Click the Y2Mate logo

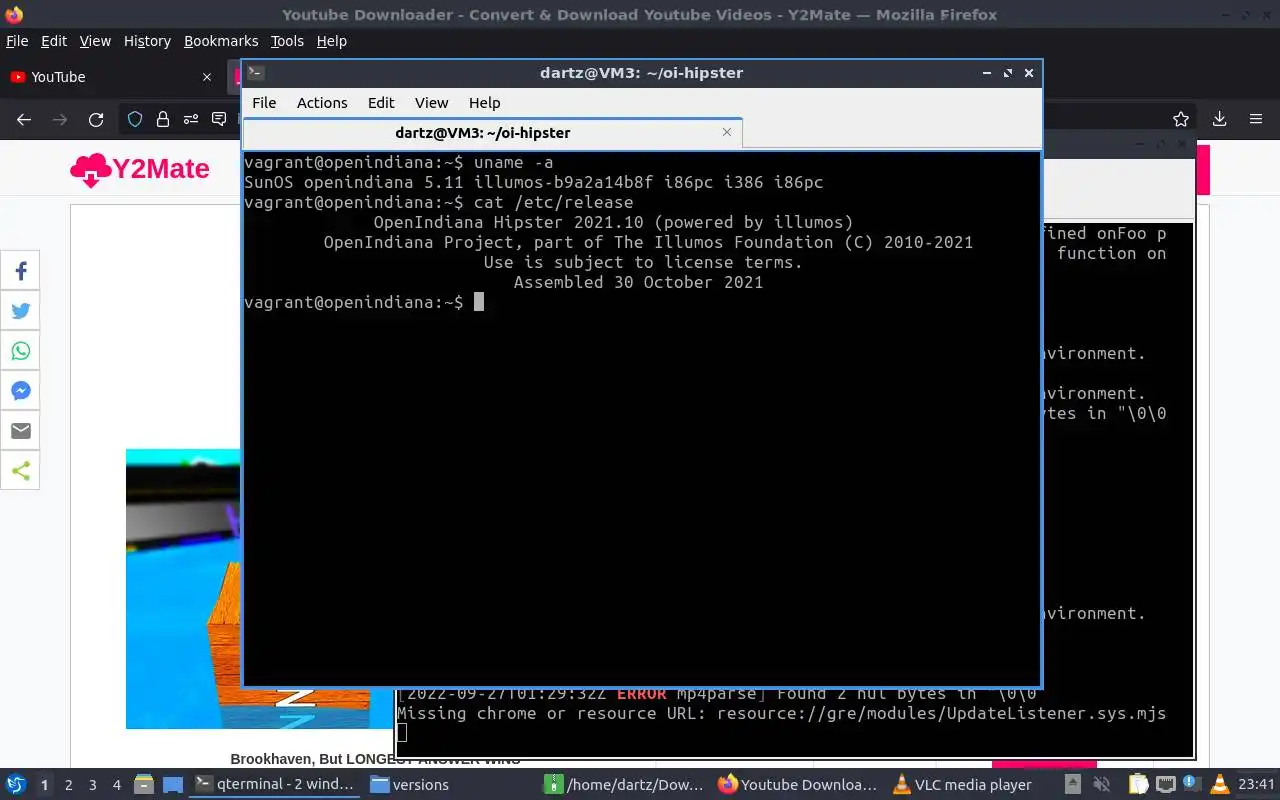coord(140,169)
